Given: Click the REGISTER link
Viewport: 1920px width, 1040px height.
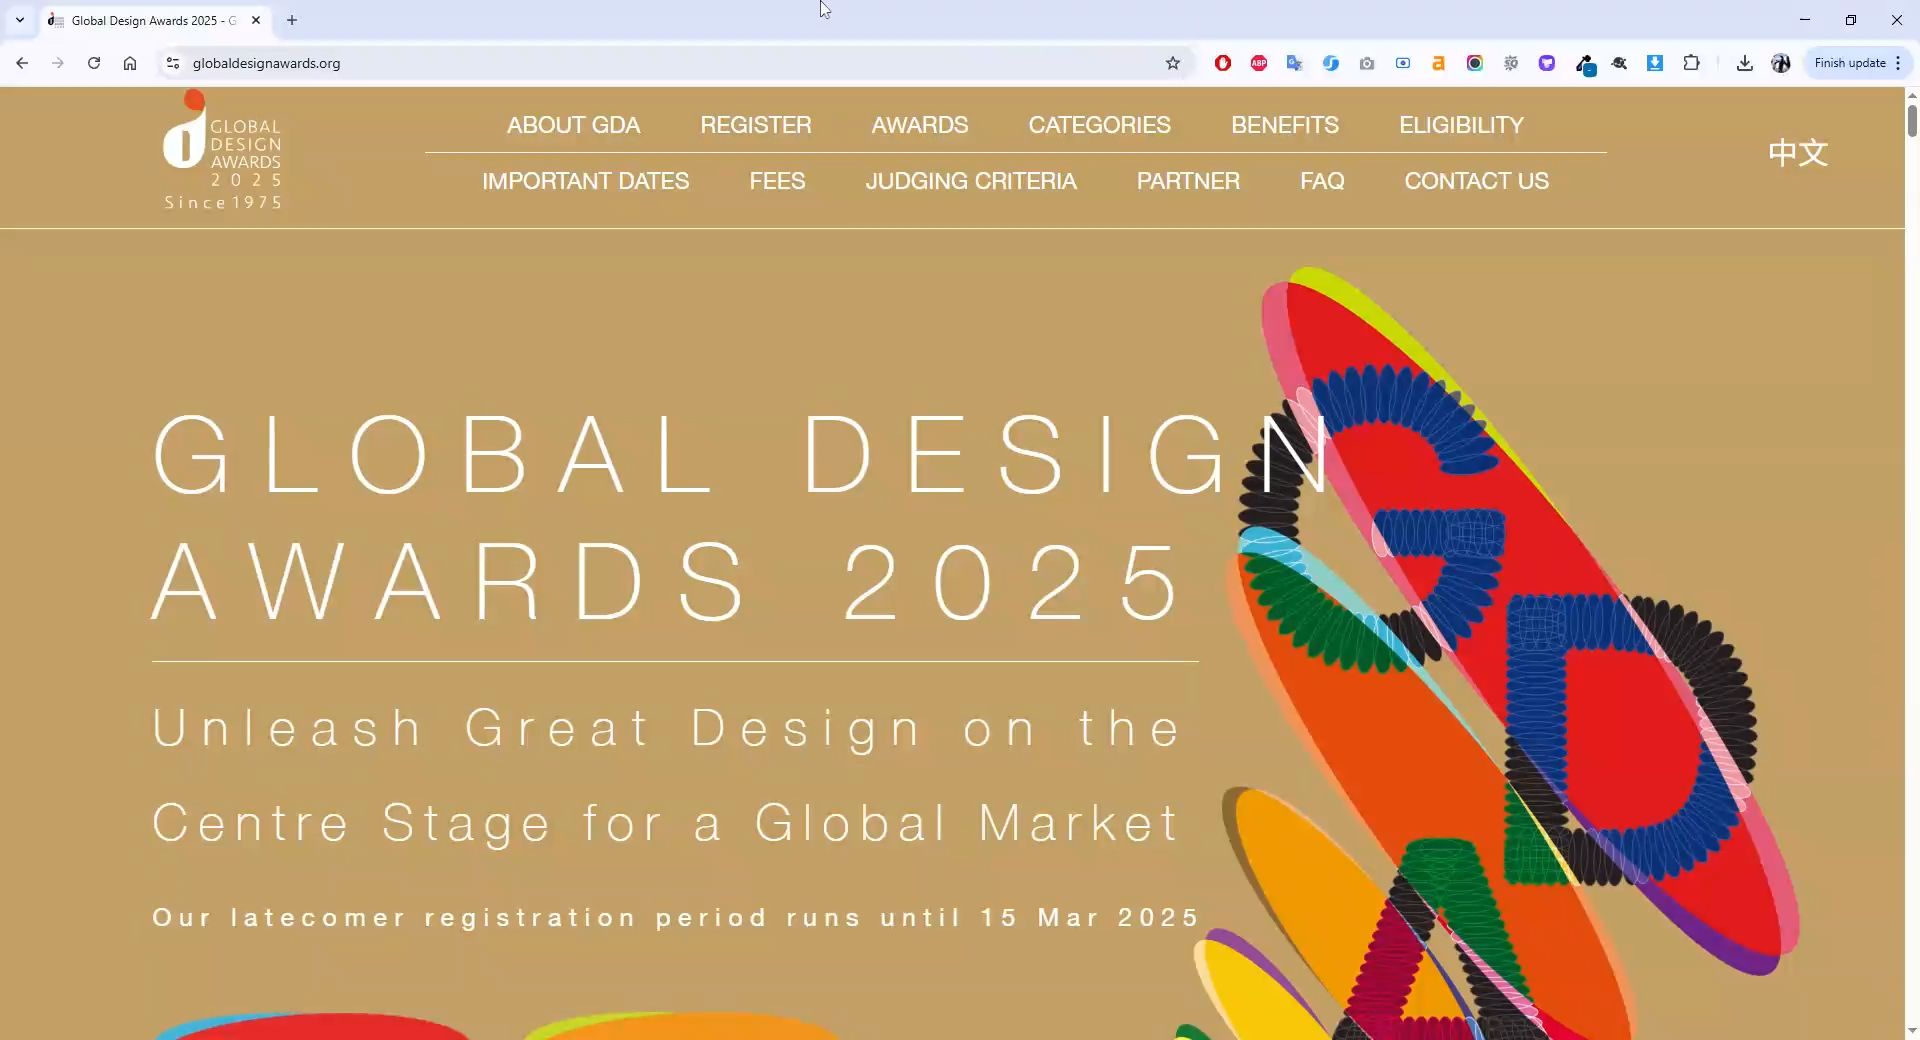Looking at the screenshot, I should coord(755,125).
